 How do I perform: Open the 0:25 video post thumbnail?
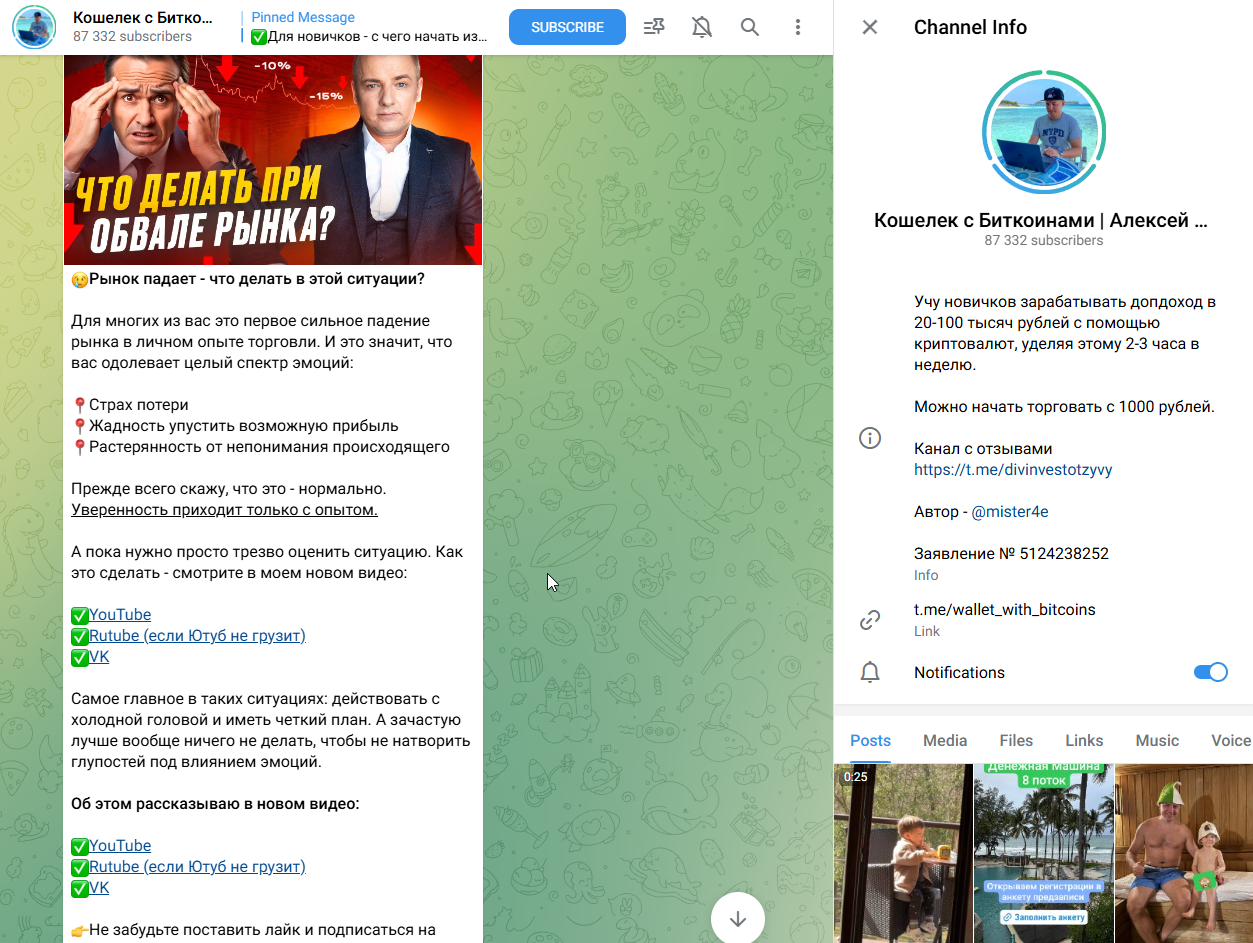(903, 853)
